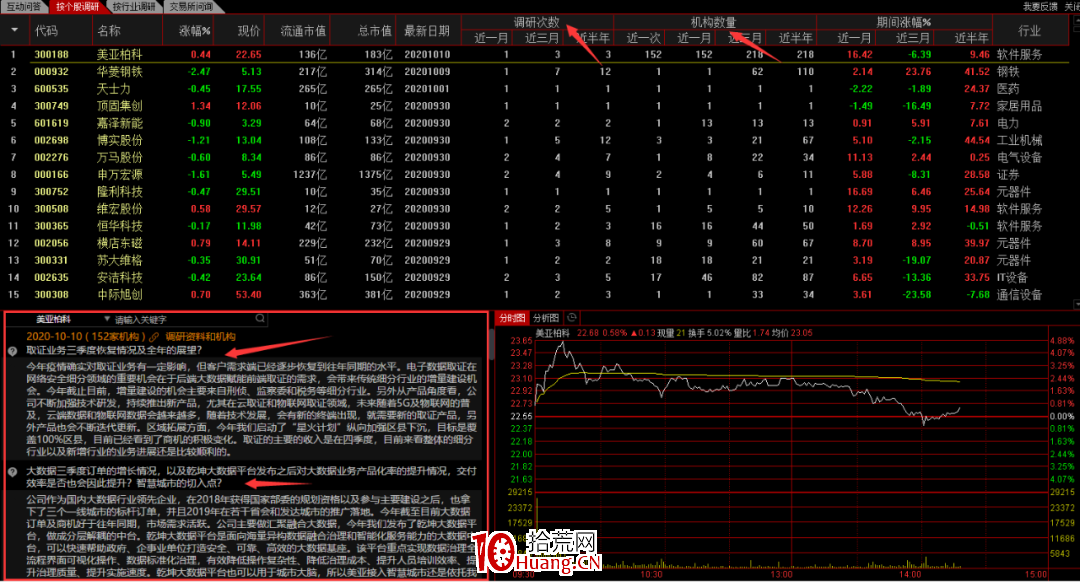Screen dimensions: 1080x582
Task: Select stock row 美亚柏科
Action: (x=536, y=54)
